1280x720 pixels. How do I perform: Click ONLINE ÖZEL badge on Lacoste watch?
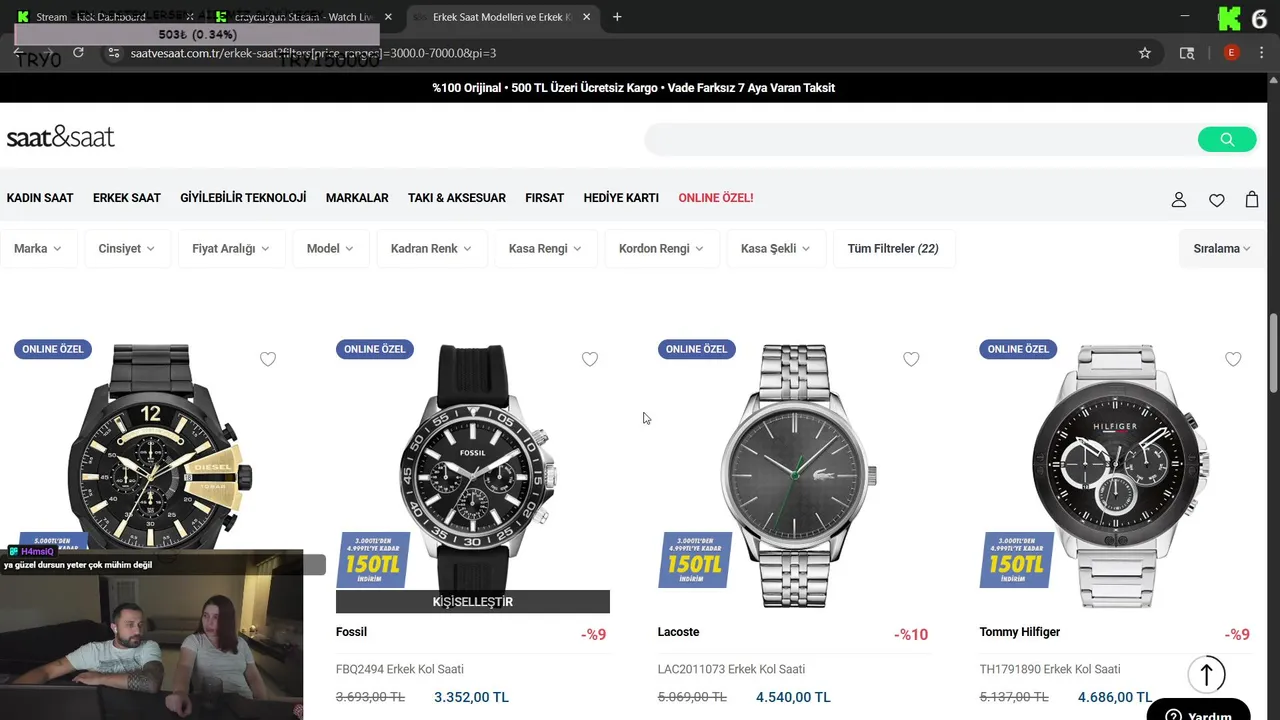click(696, 349)
